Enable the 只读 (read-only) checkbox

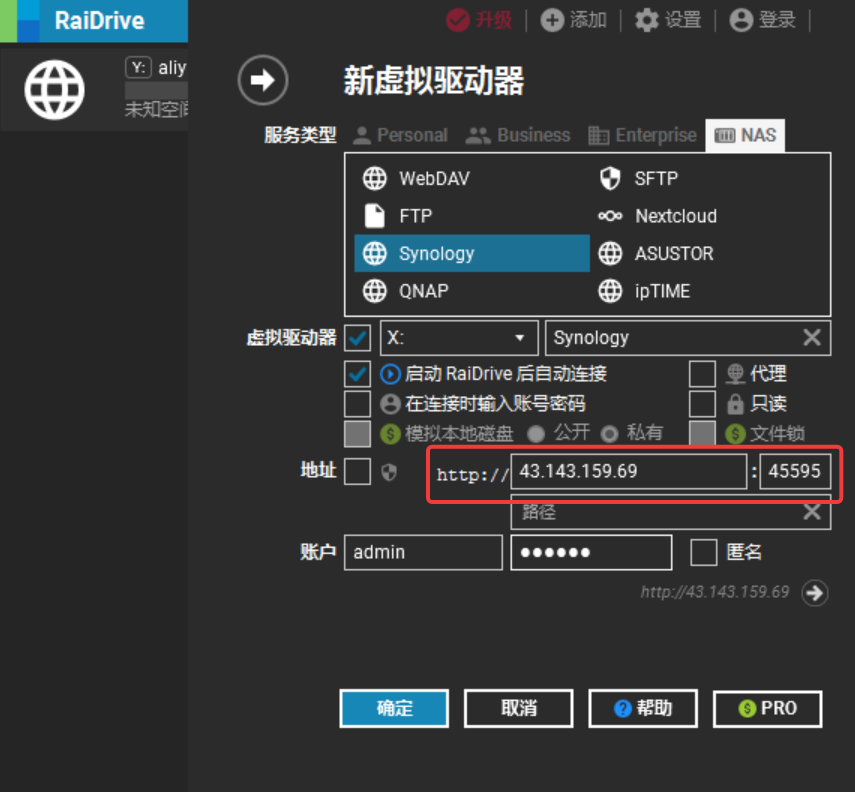tap(702, 404)
